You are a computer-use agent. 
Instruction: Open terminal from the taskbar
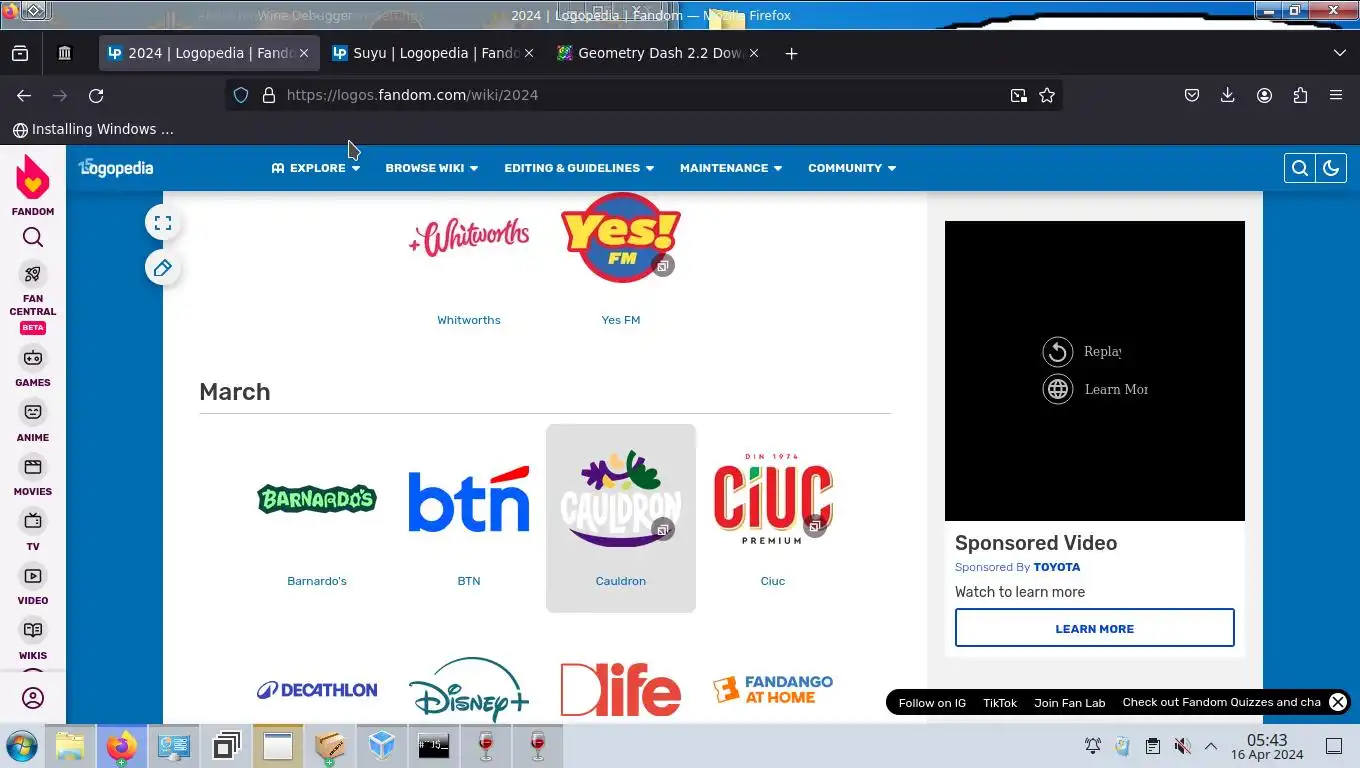pyautogui.click(x=434, y=746)
